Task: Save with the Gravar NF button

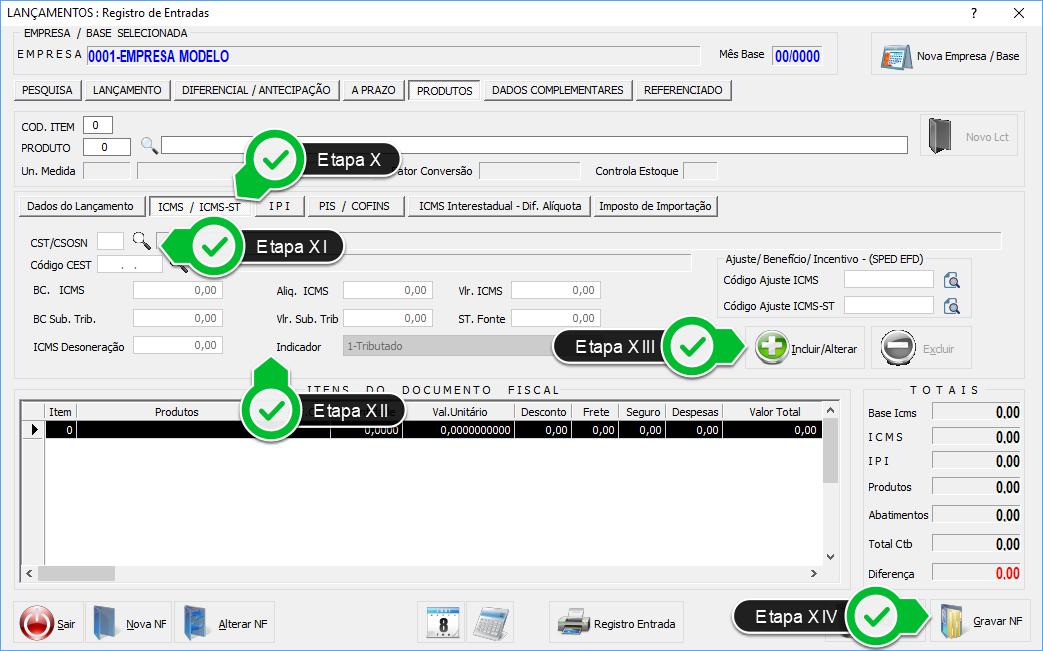Action: (981, 621)
